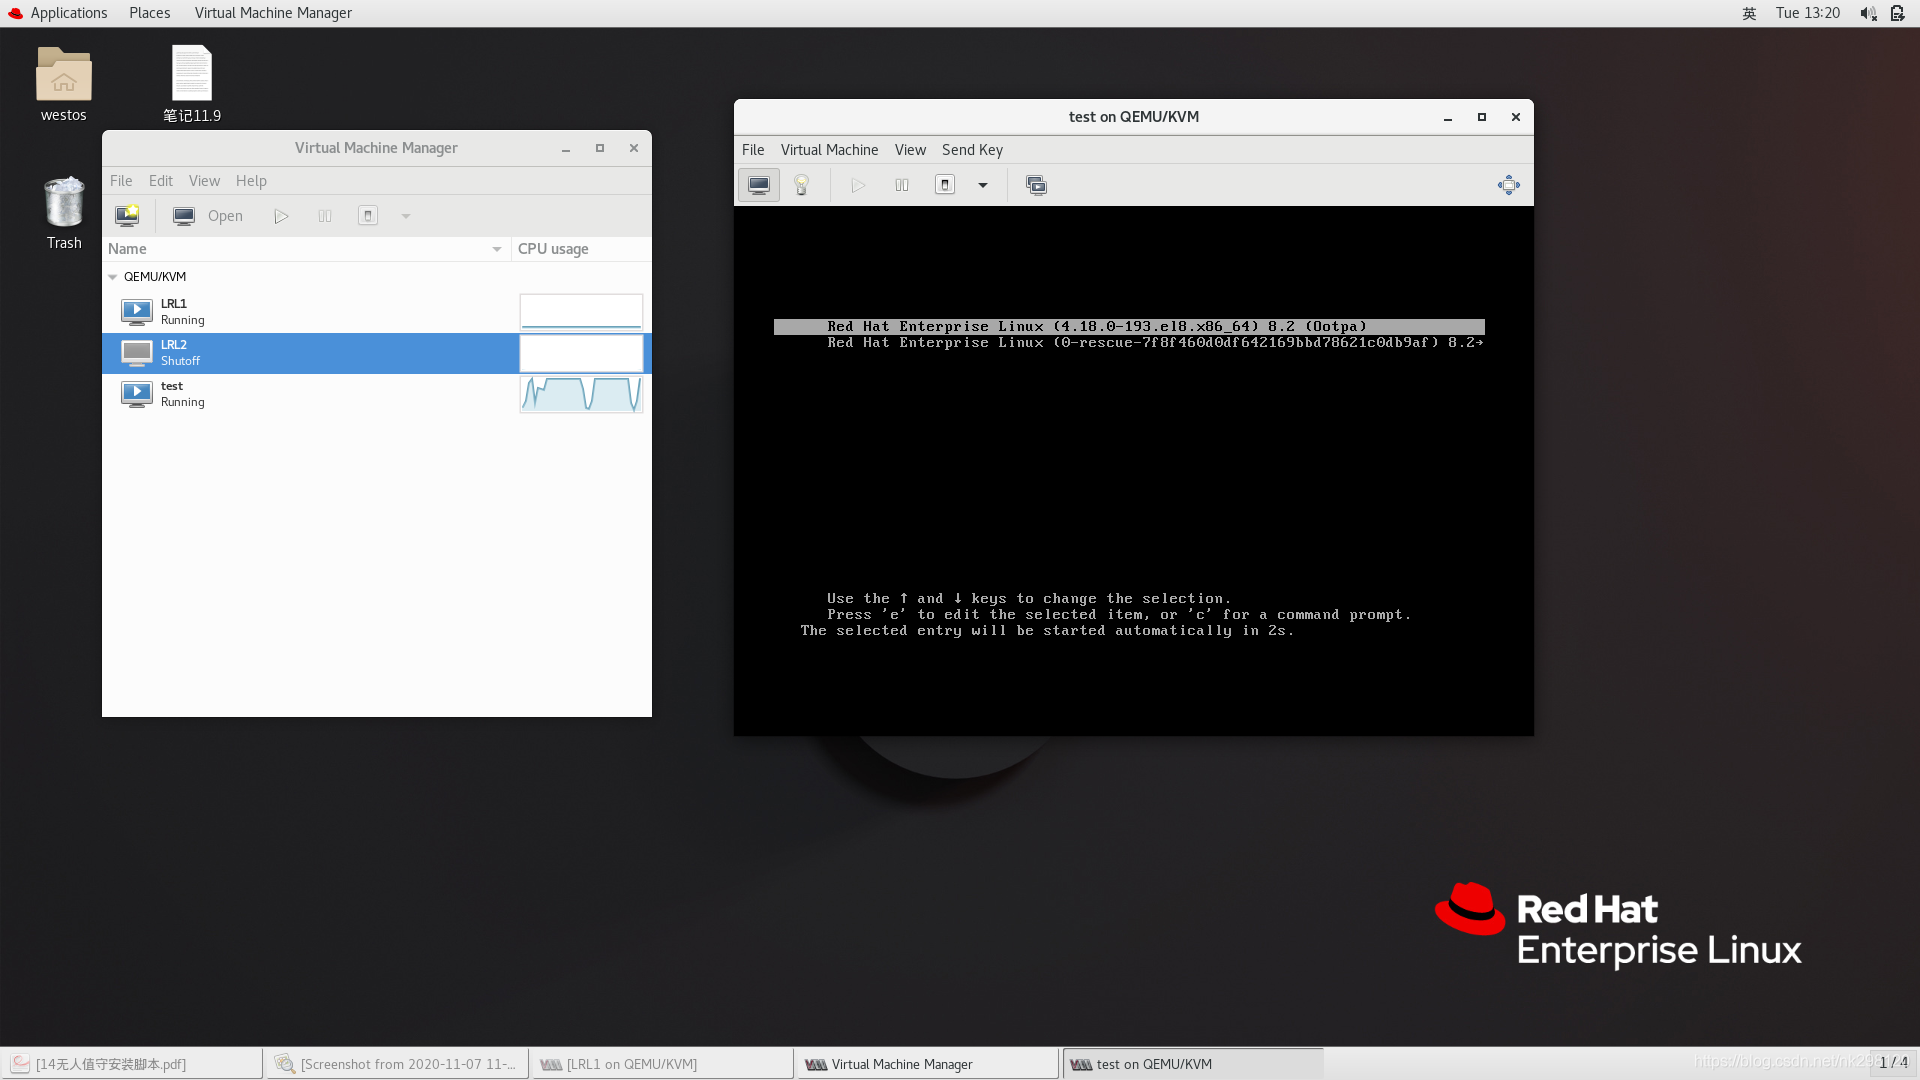Click the Shut Down icon in Virtual Machine Manager toolbar

pos(368,216)
